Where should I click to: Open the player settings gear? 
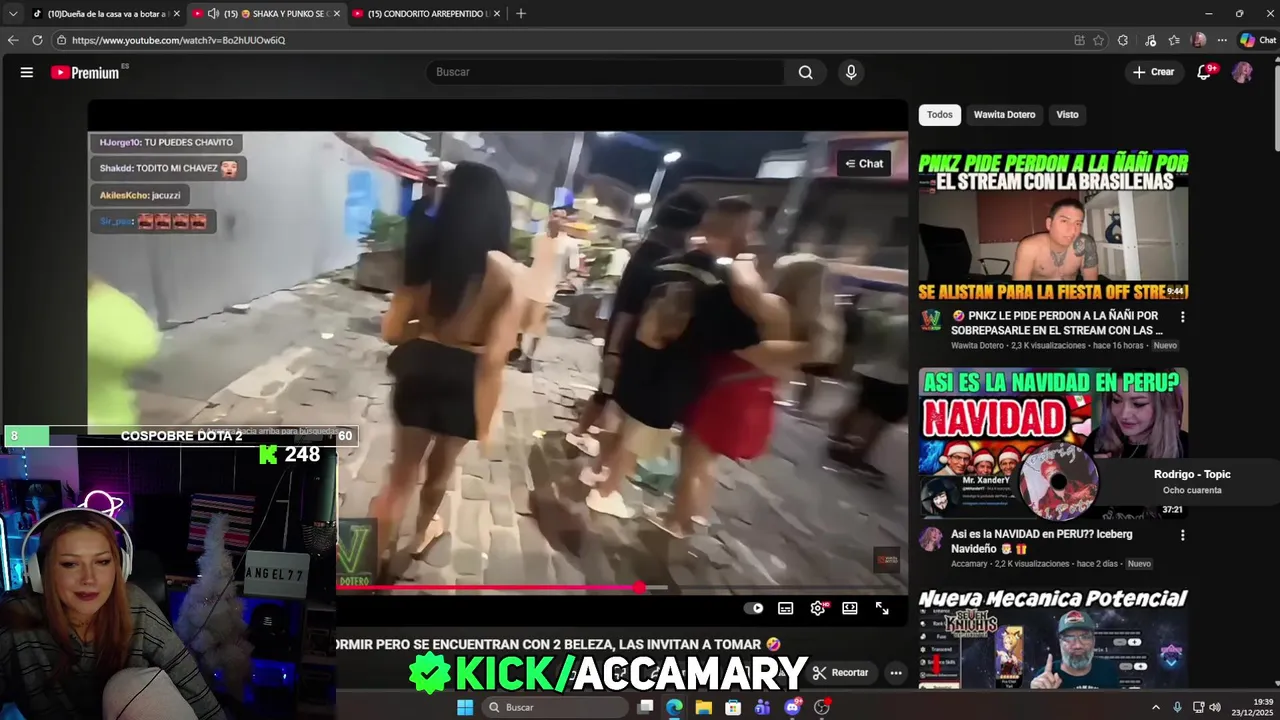(x=818, y=608)
